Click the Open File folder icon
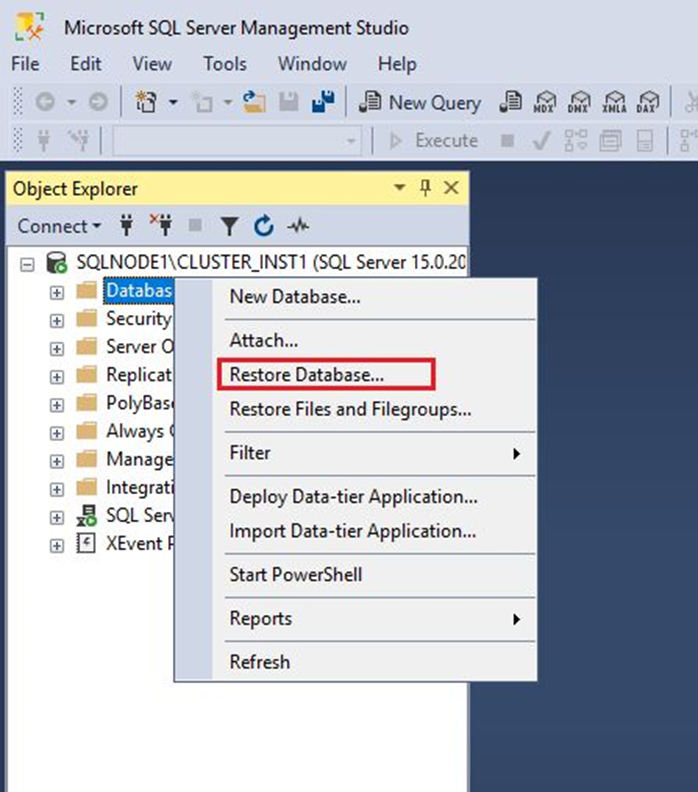The height and width of the screenshot is (792, 698). pos(254,102)
